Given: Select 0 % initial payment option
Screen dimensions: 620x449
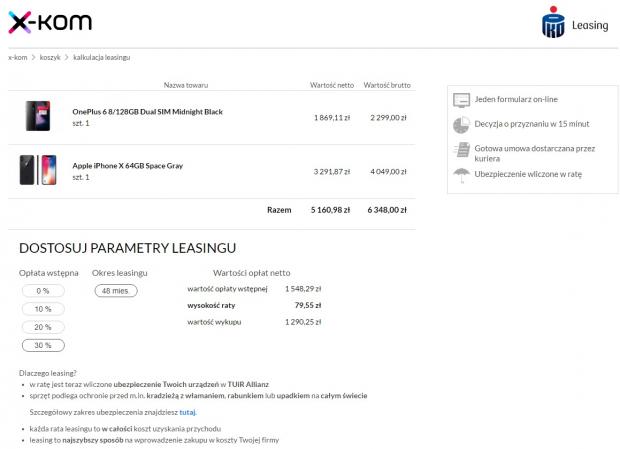Looking at the screenshot, I should pos(43,291).
